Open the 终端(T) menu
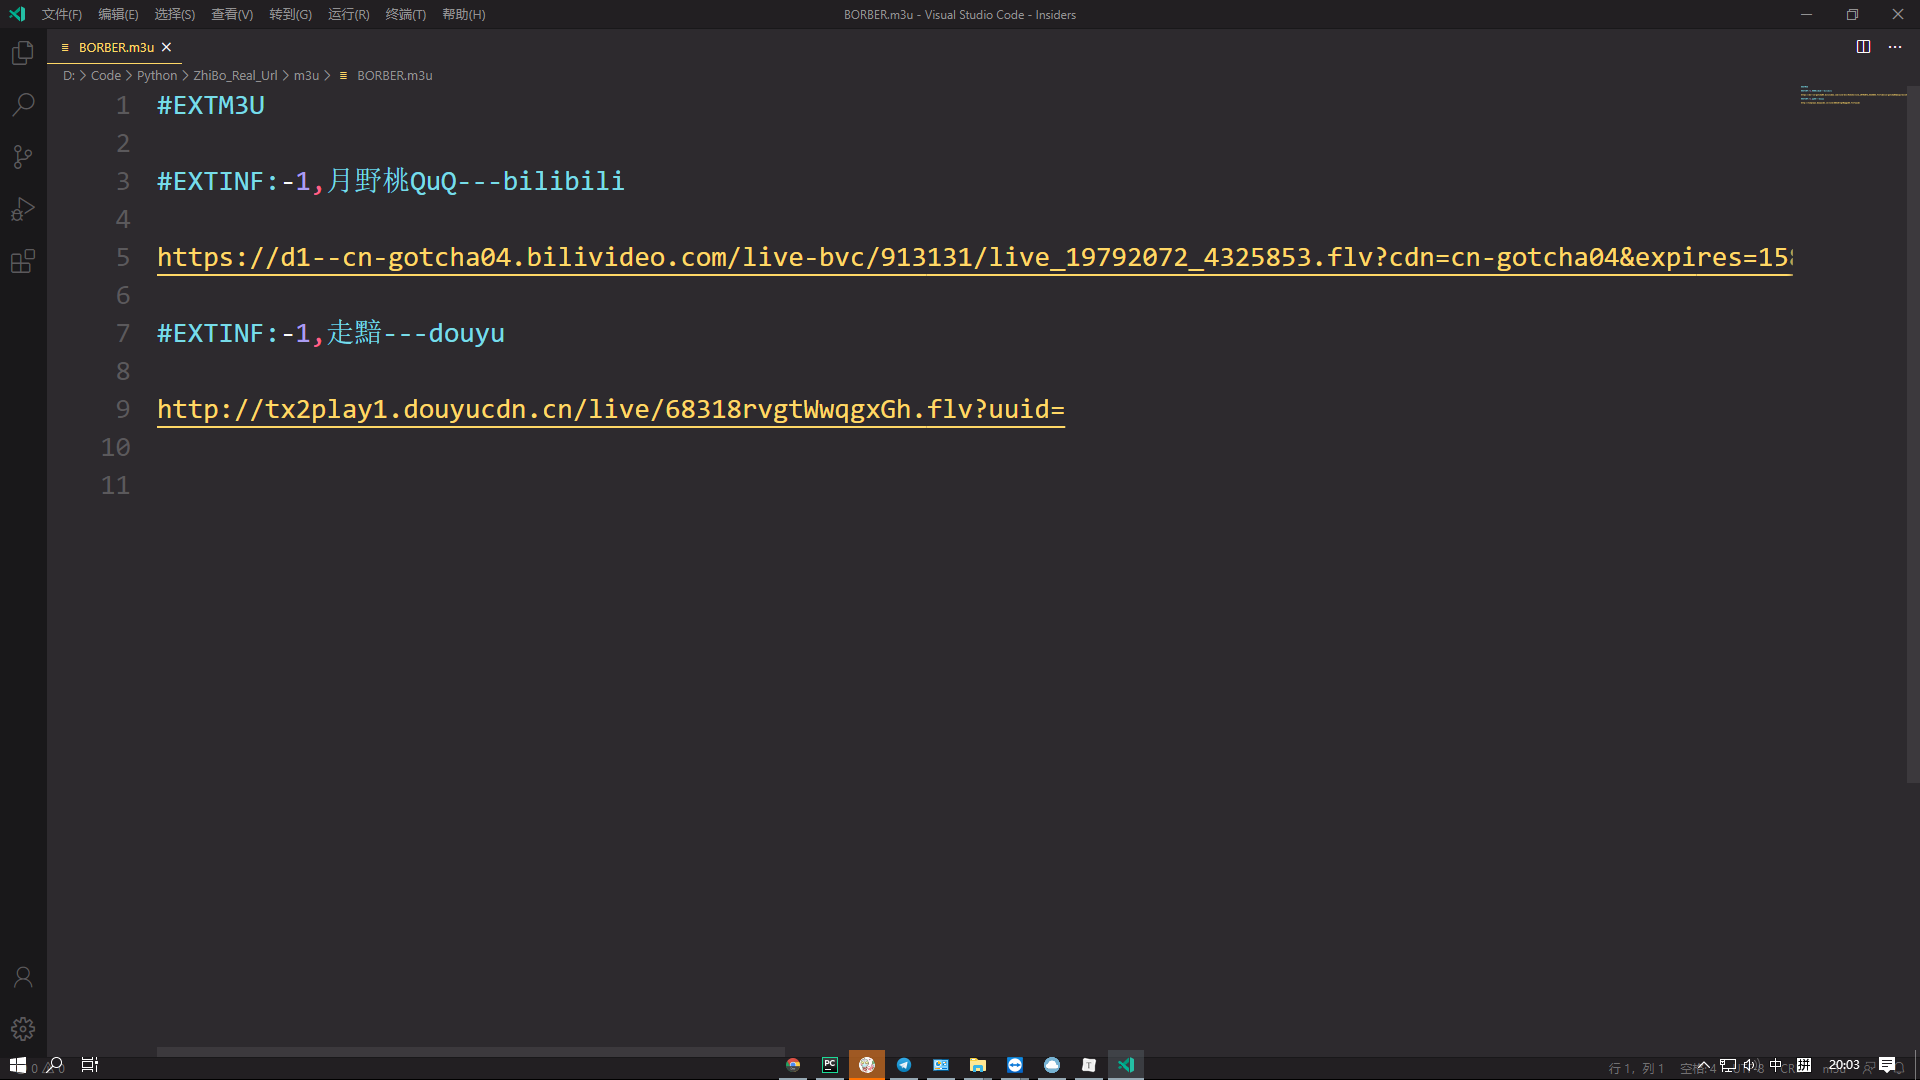Viewport: 1920px width, 1080px height. click(x=405, y=14)
